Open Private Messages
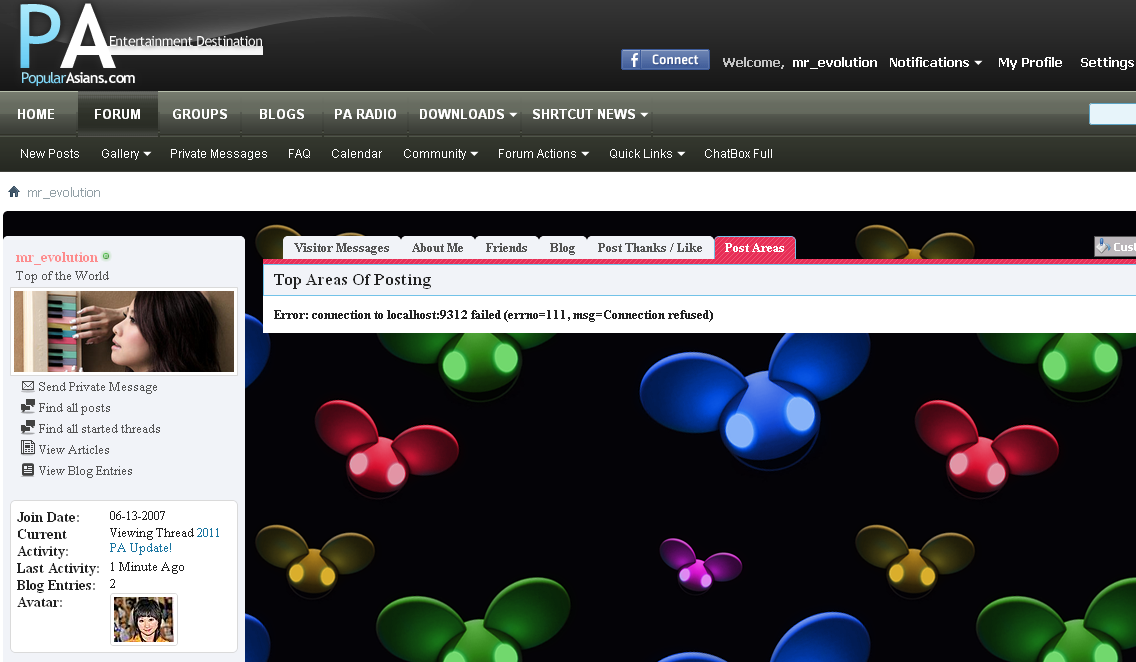The image size is (1136, 662). click(x=219, y=154)
